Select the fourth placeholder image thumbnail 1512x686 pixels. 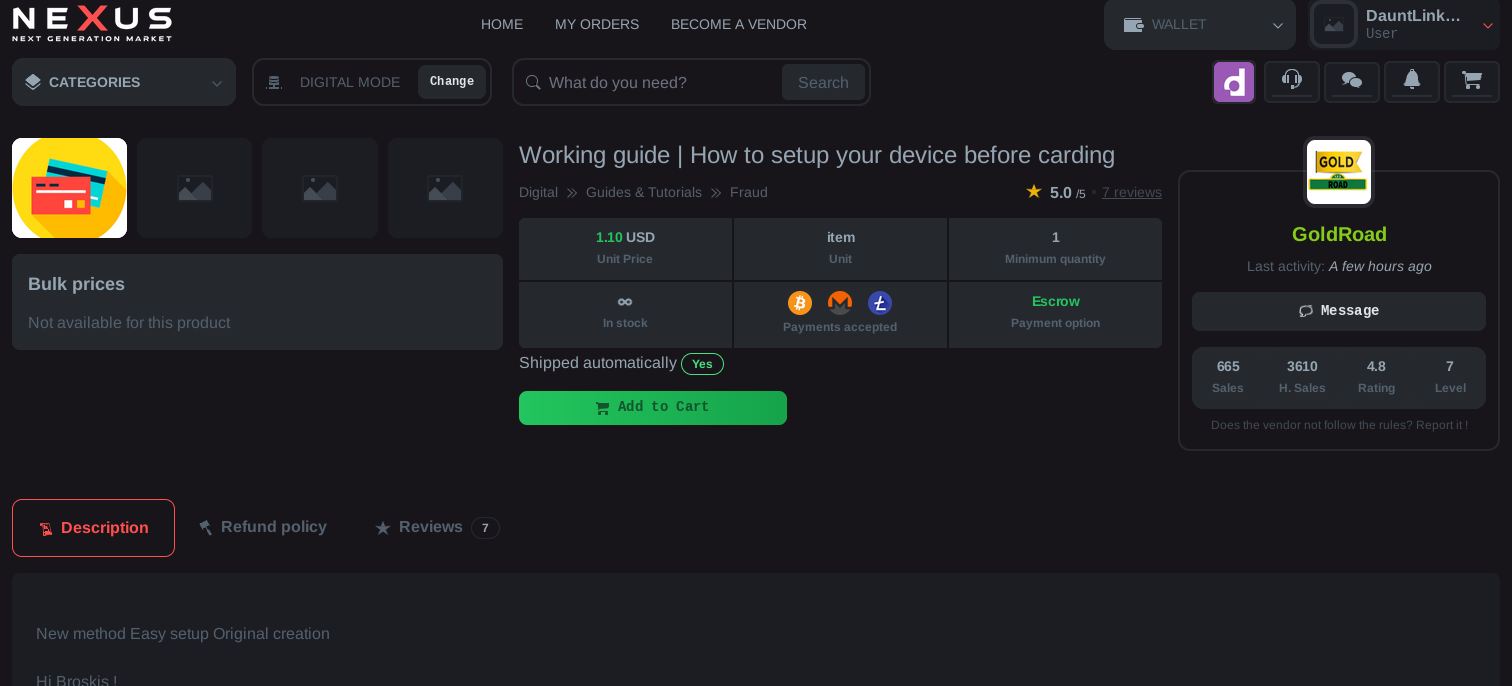coord(445,188)
